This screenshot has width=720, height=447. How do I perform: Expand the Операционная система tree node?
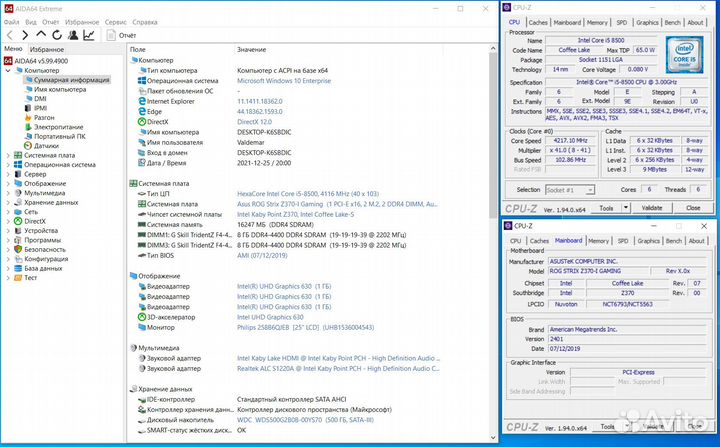[x=8, y=165]
